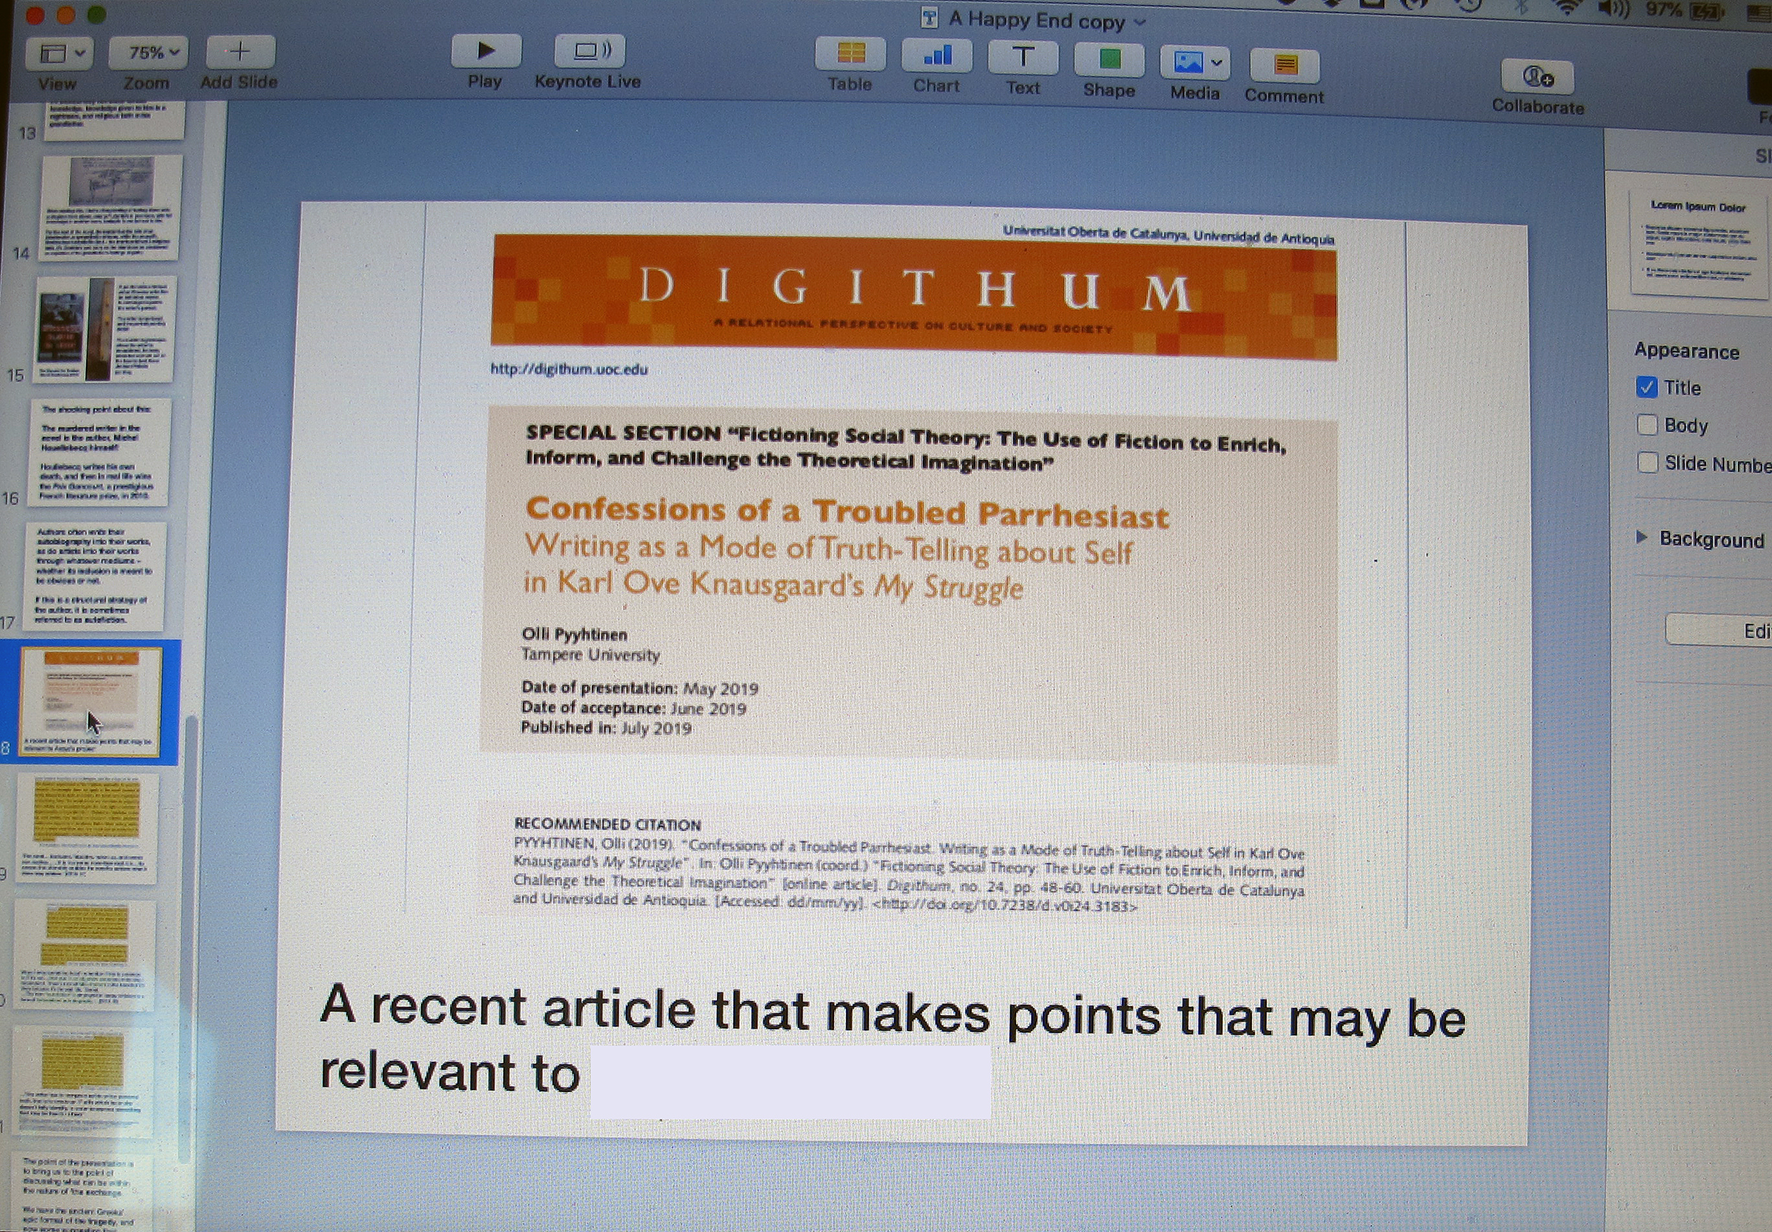The height and width of the screenshot is (1232, 1772).
Task: Enable the Body checkbox
Action: [1647, 425]
